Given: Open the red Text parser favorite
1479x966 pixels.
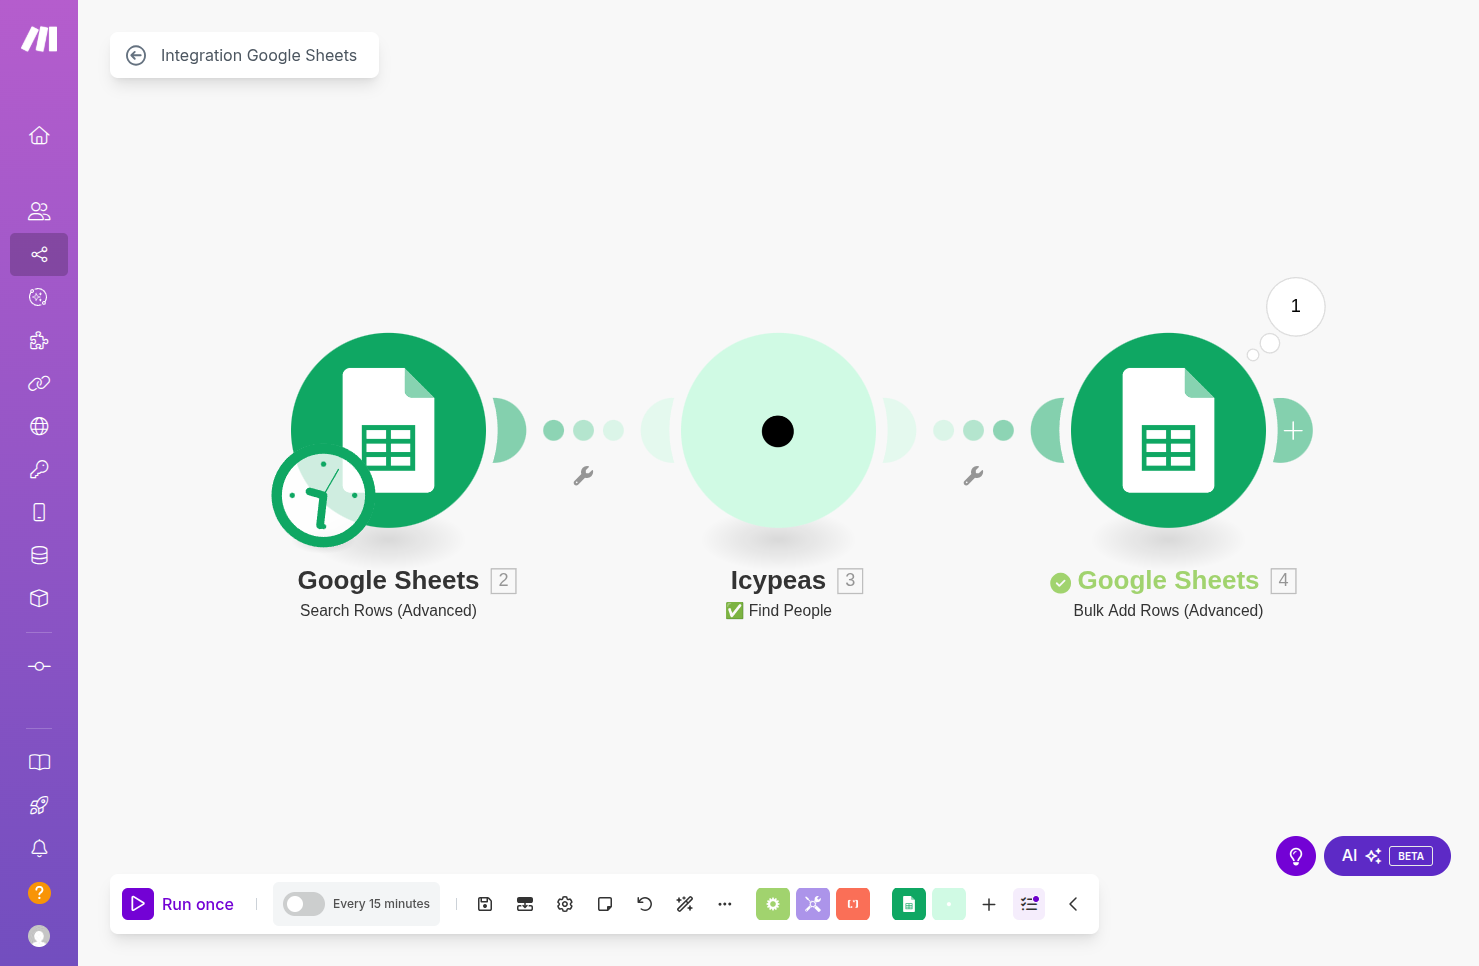Looking at the screenshot, I should click(x=853, y=904).
